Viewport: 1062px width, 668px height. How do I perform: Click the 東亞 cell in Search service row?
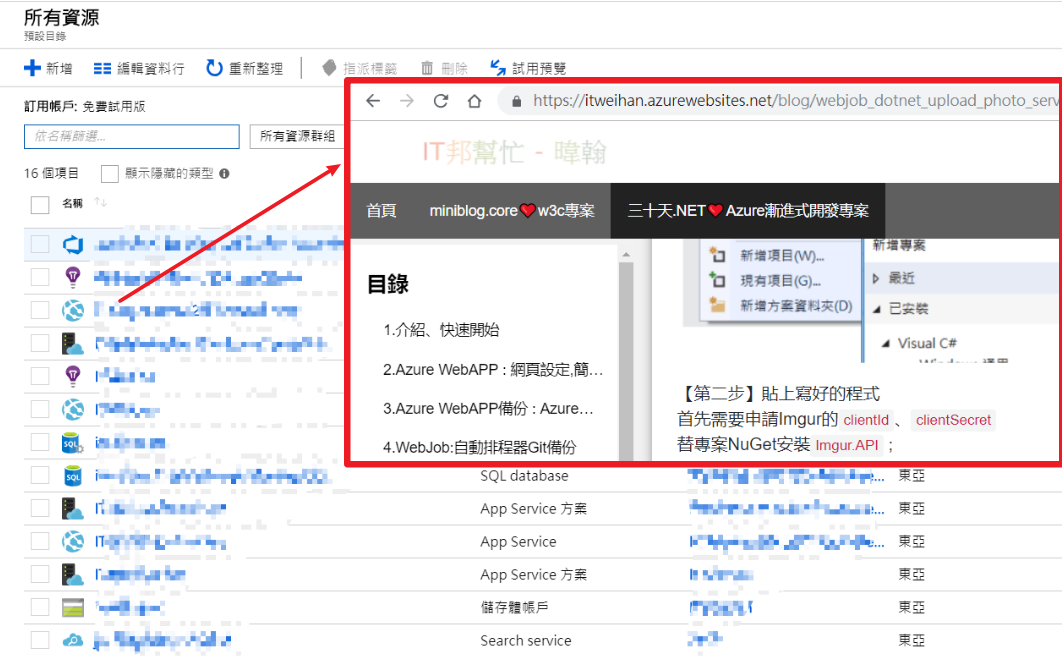pyautogui.click(x=911, y=640)
